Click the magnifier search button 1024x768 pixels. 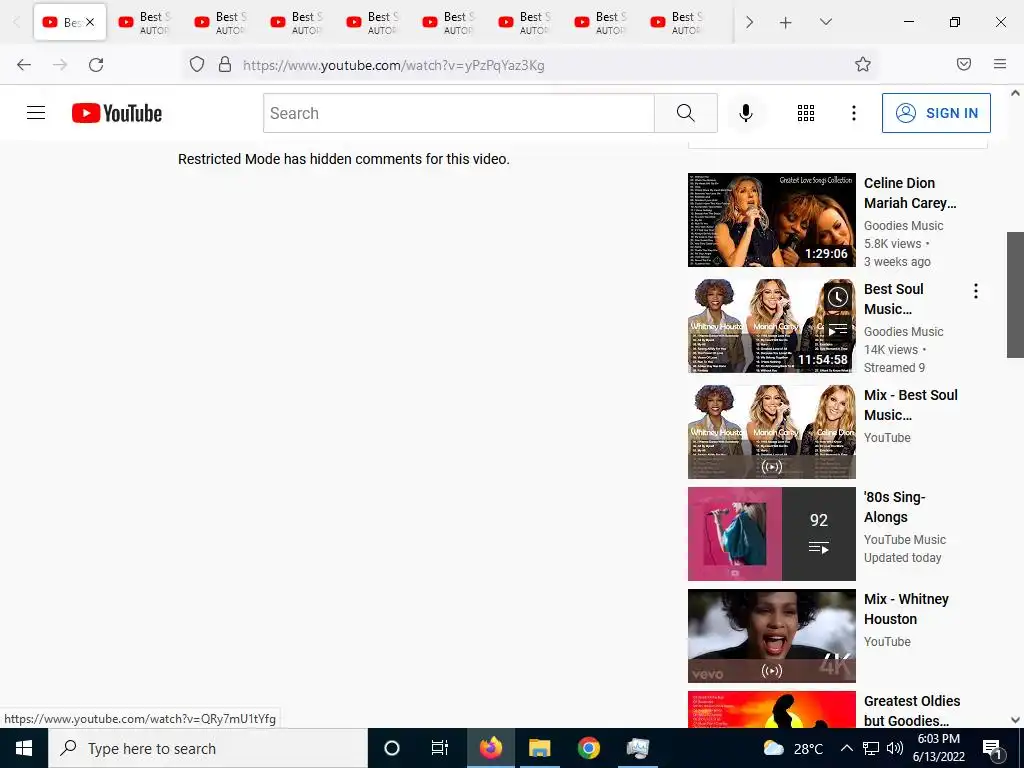686,113
